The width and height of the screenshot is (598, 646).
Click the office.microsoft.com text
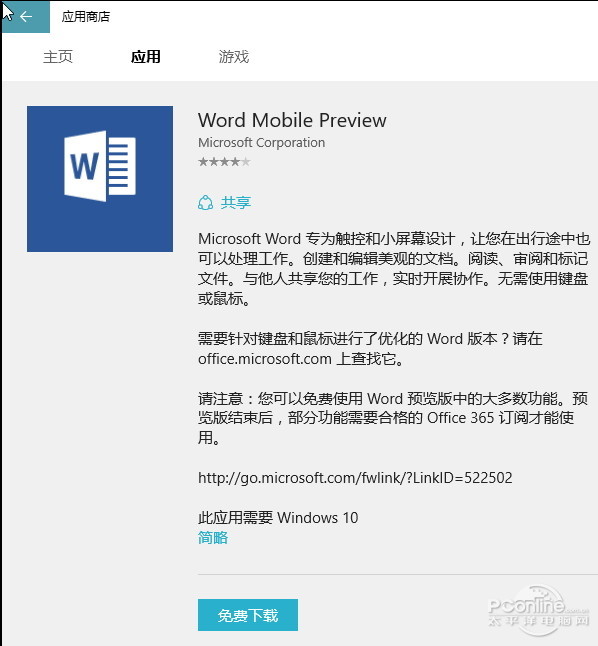click(x=265, y=359)
